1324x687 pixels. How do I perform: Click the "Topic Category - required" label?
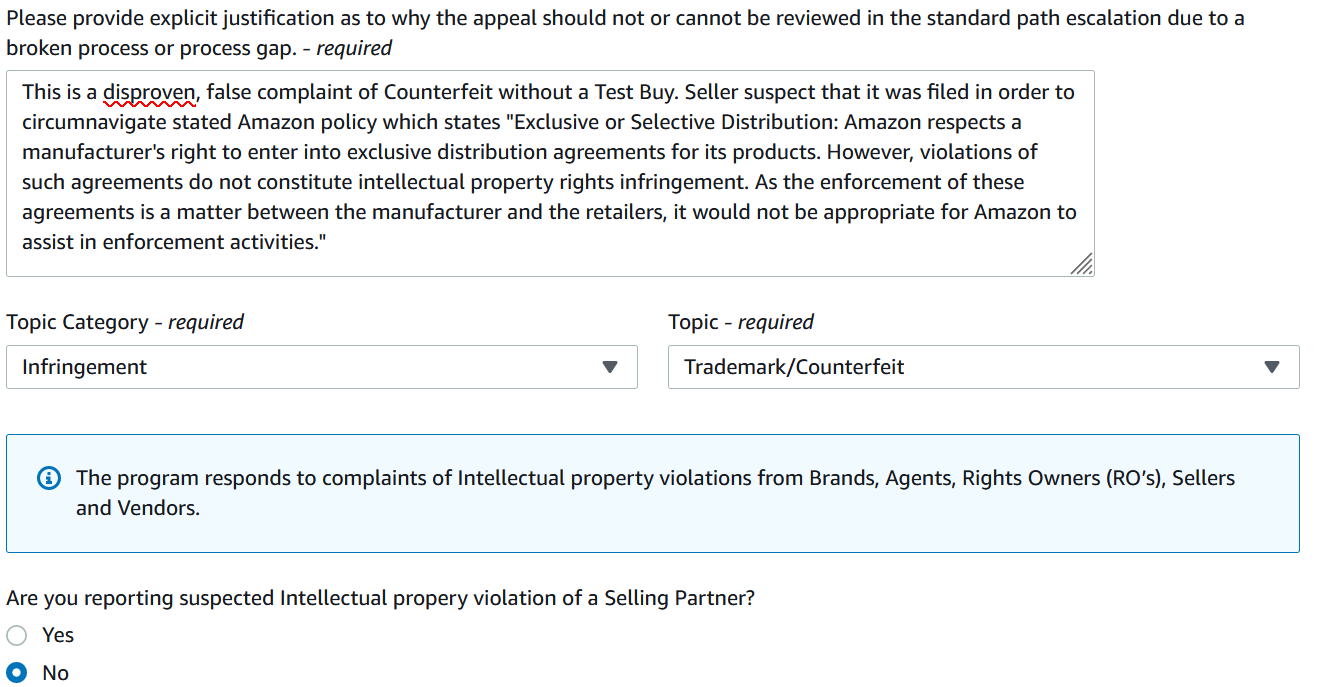point(125,322)
